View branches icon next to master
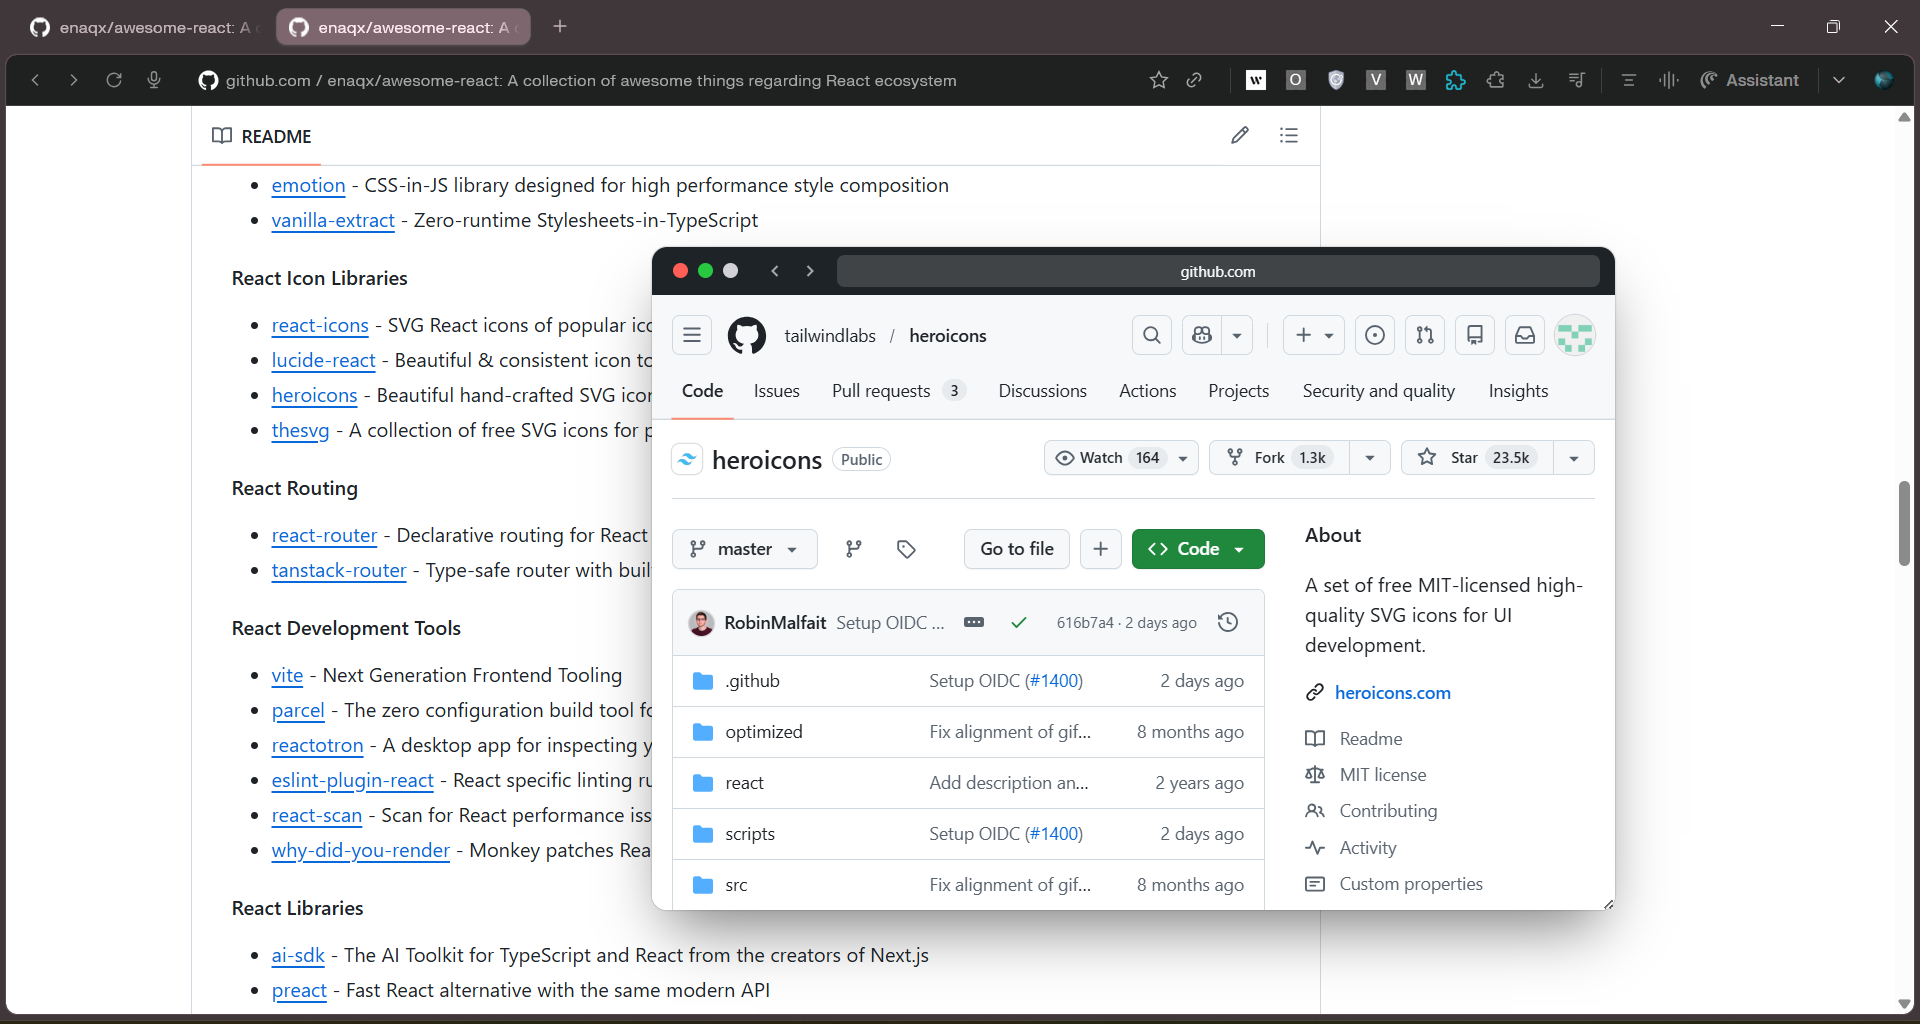Screen dimensions: 1920x1024 (854, 549)
